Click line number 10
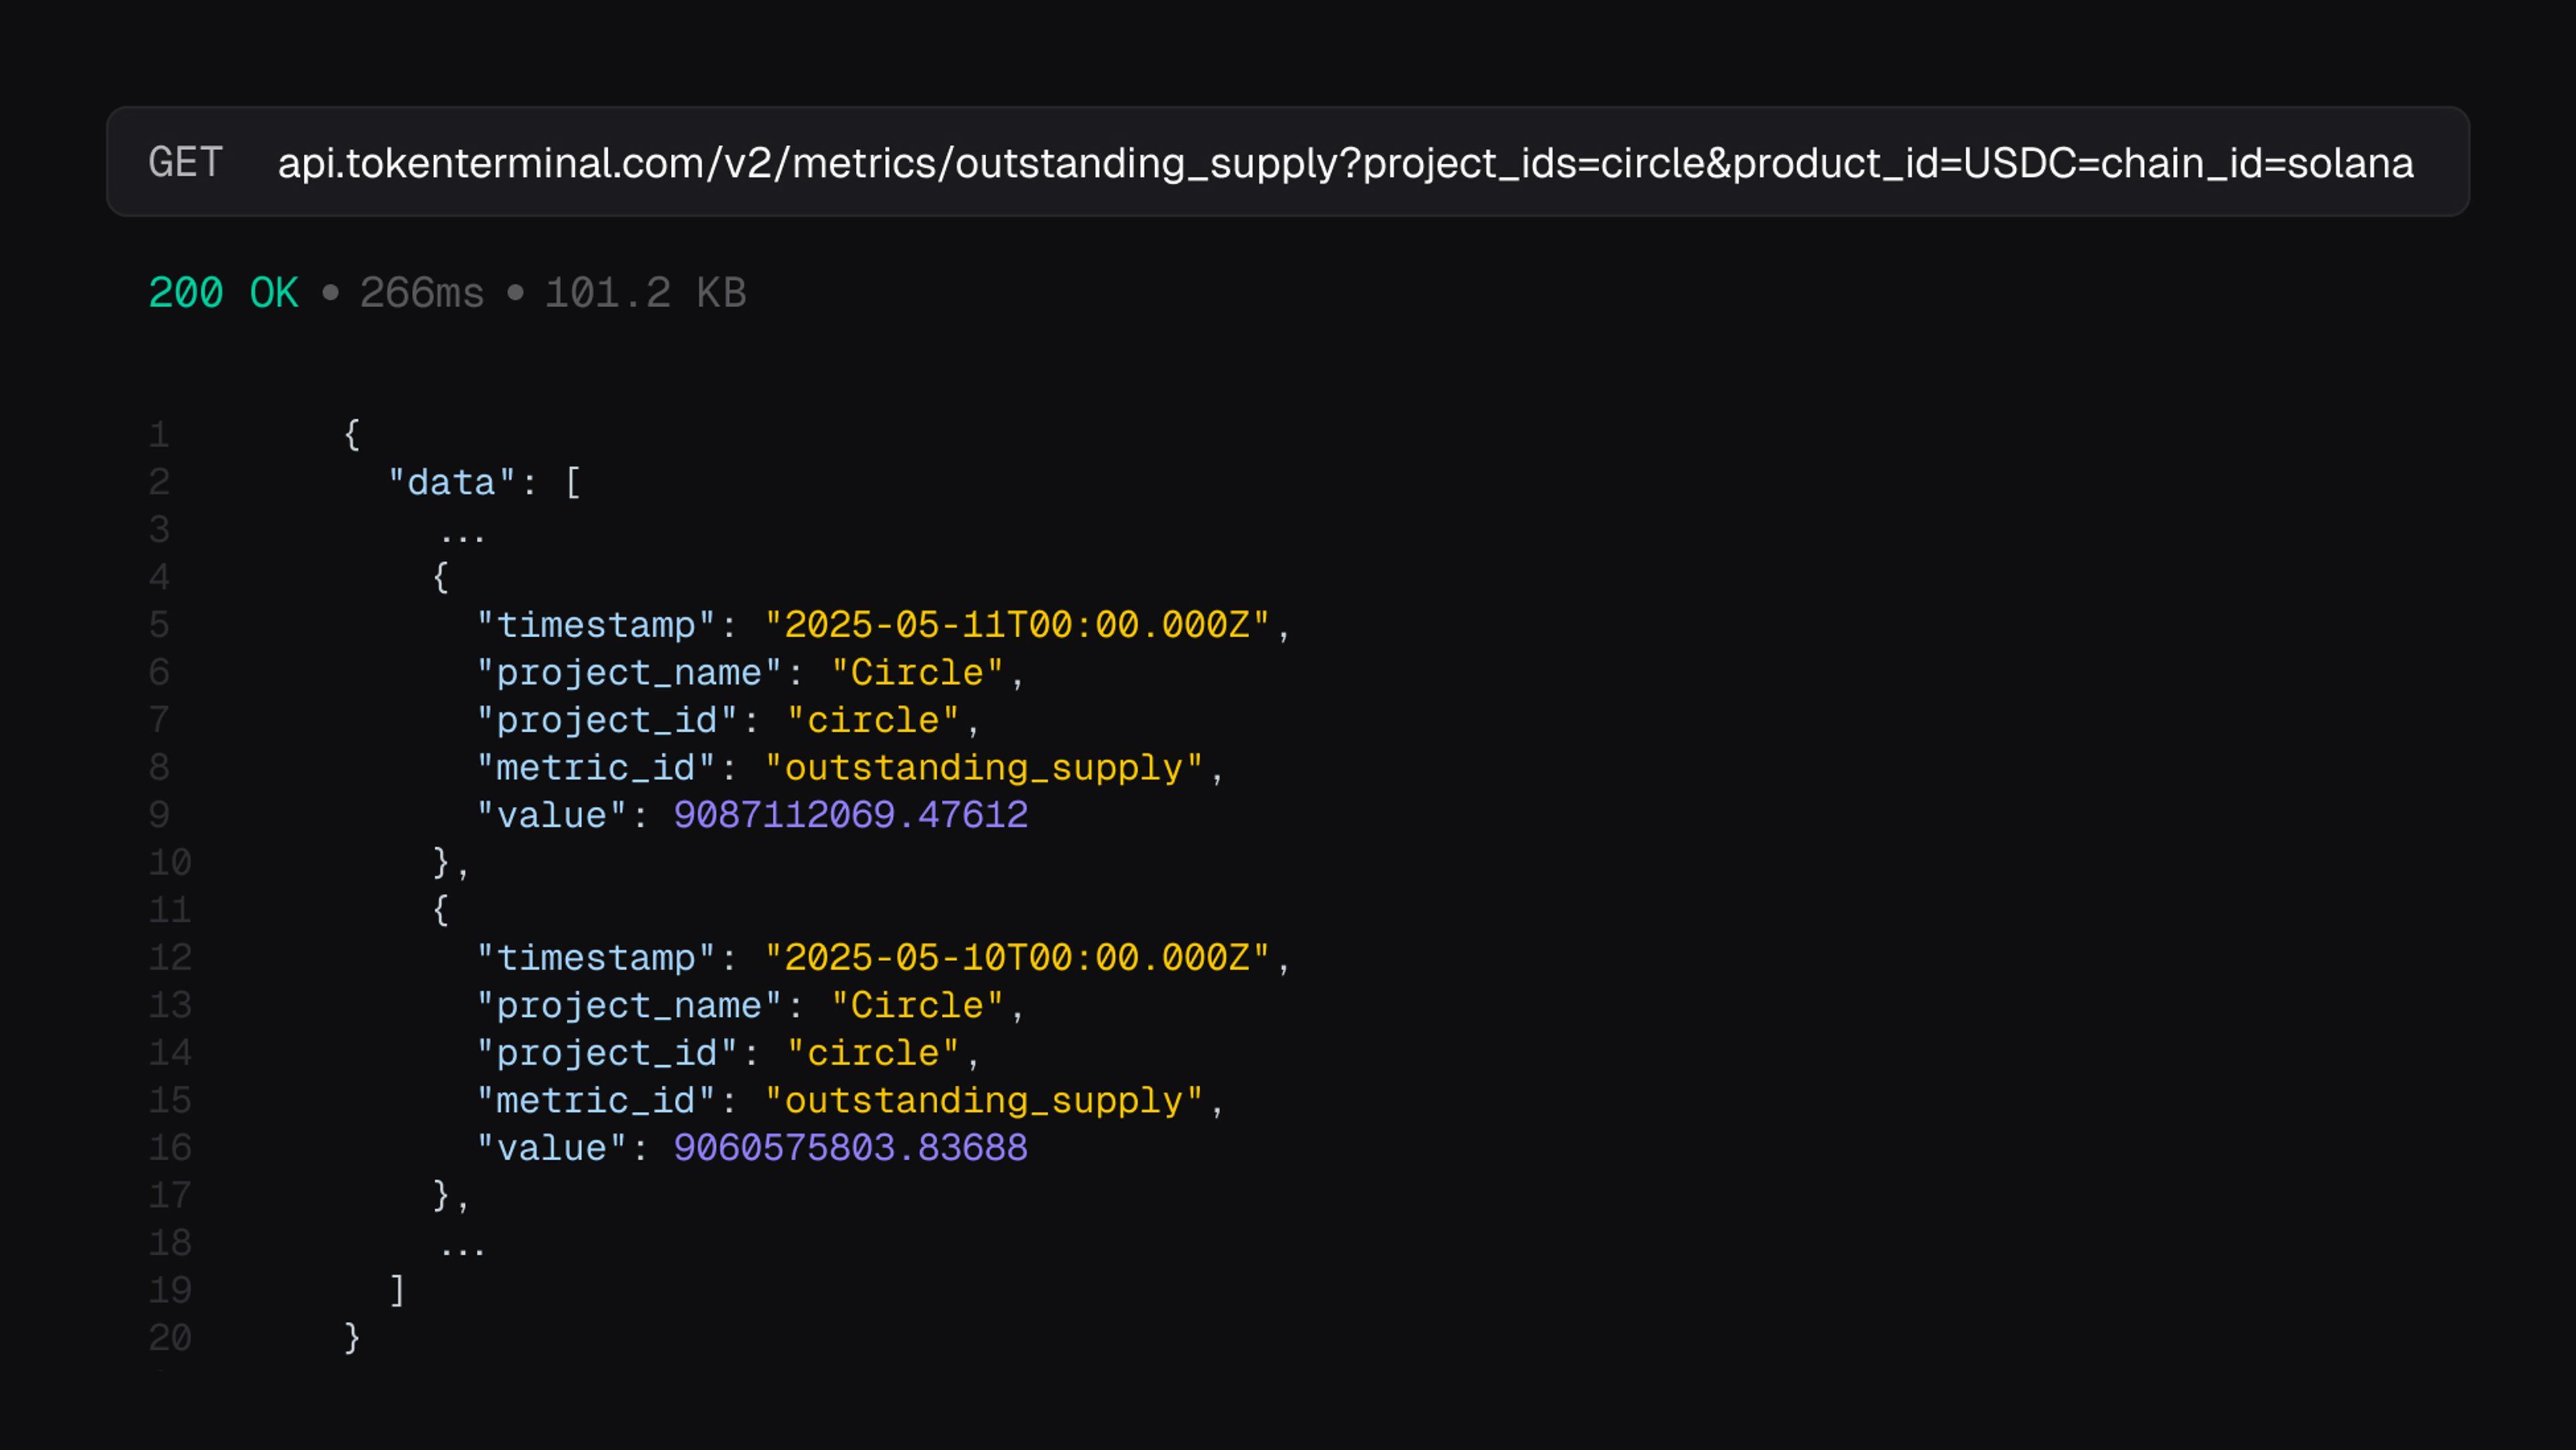 (169, 862)
